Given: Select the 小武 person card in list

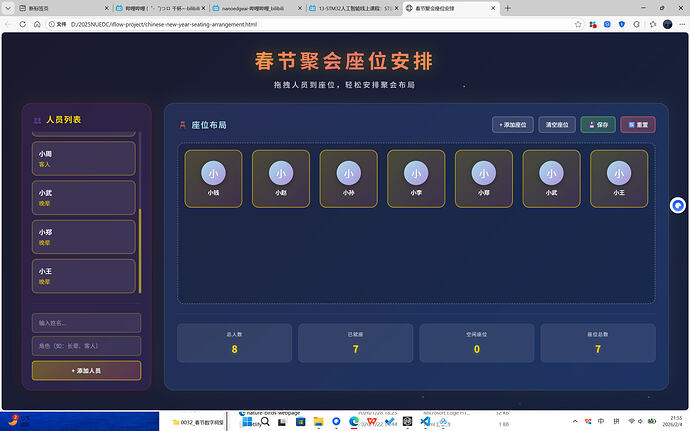Looking at the screenshot, I should click(84, 198).
